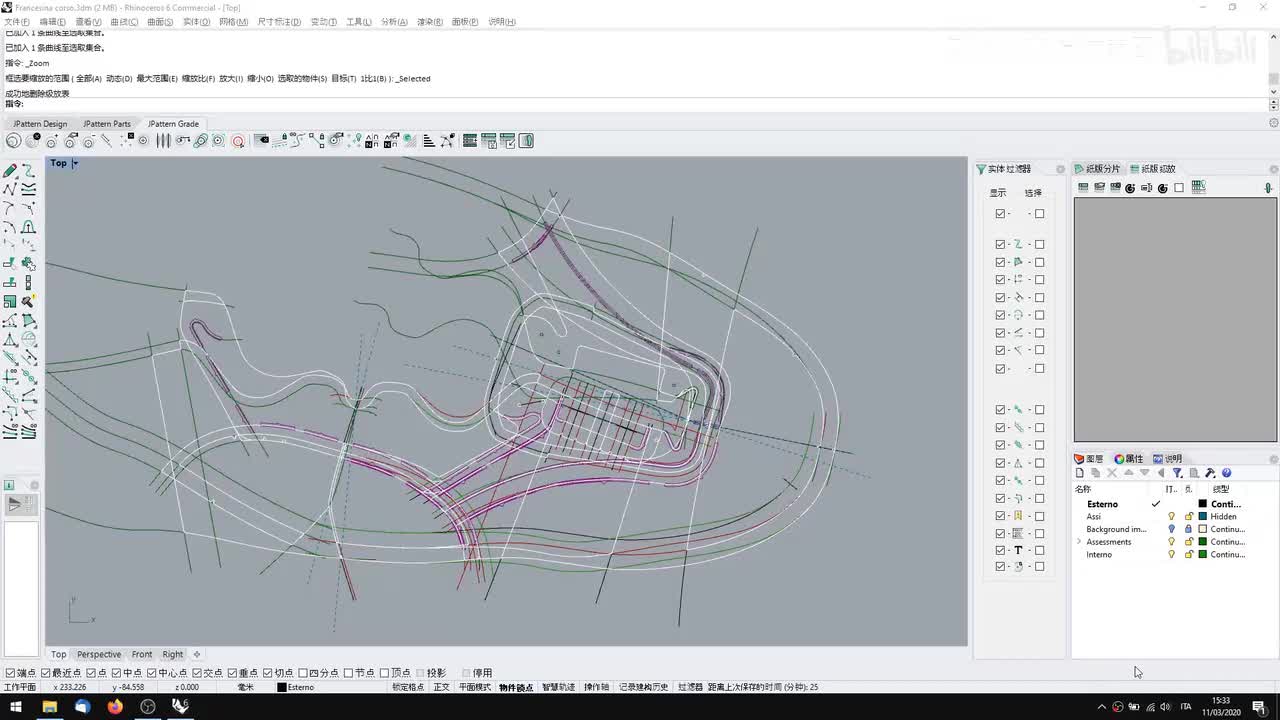Click the Windows Start button

point(16,706)
